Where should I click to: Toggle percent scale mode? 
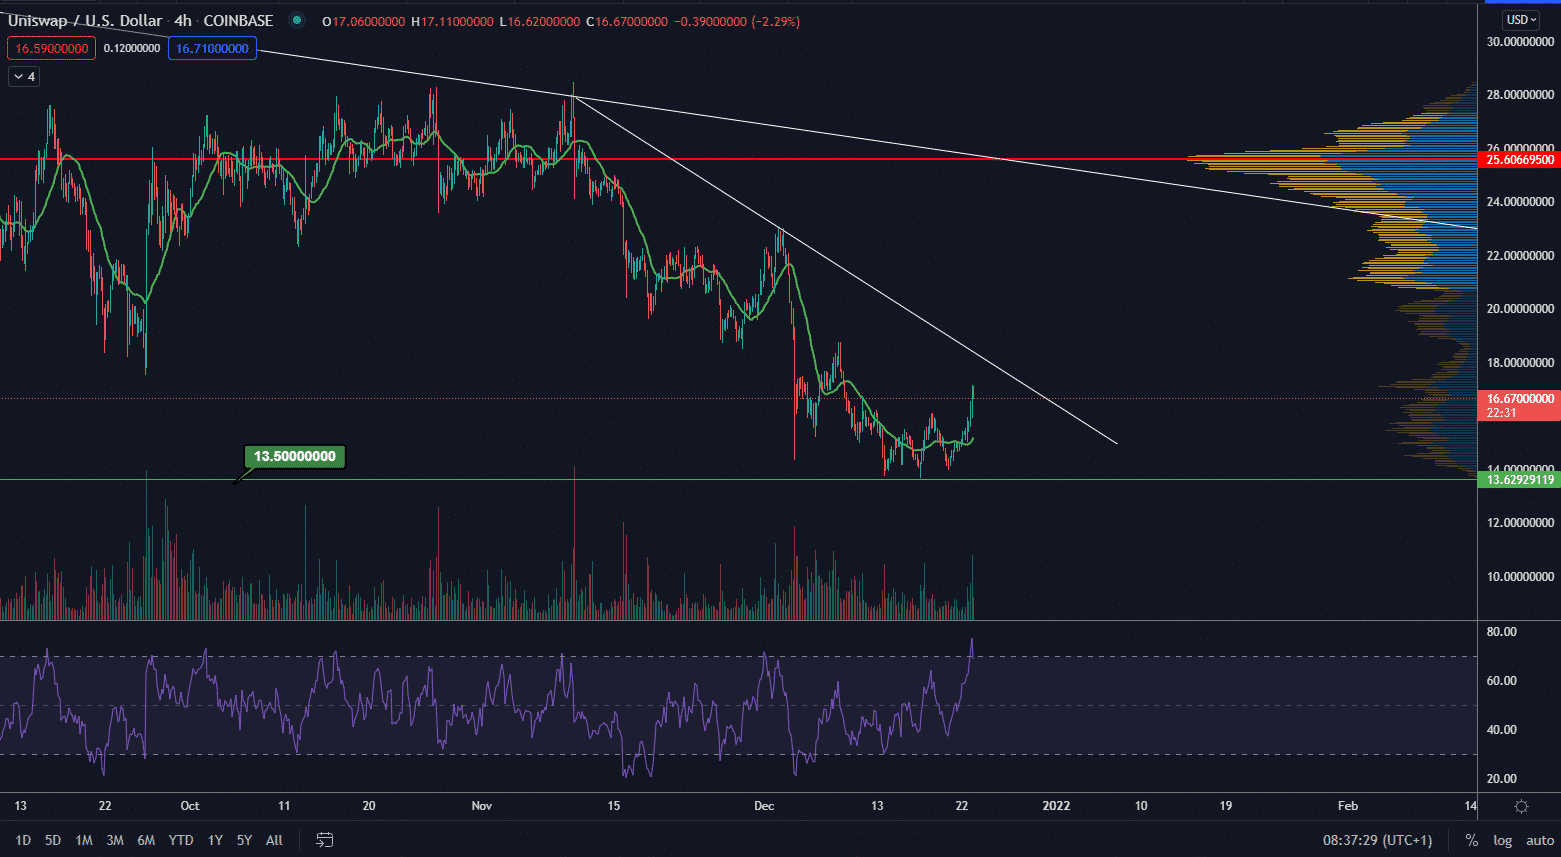[x=1471, y=840]
